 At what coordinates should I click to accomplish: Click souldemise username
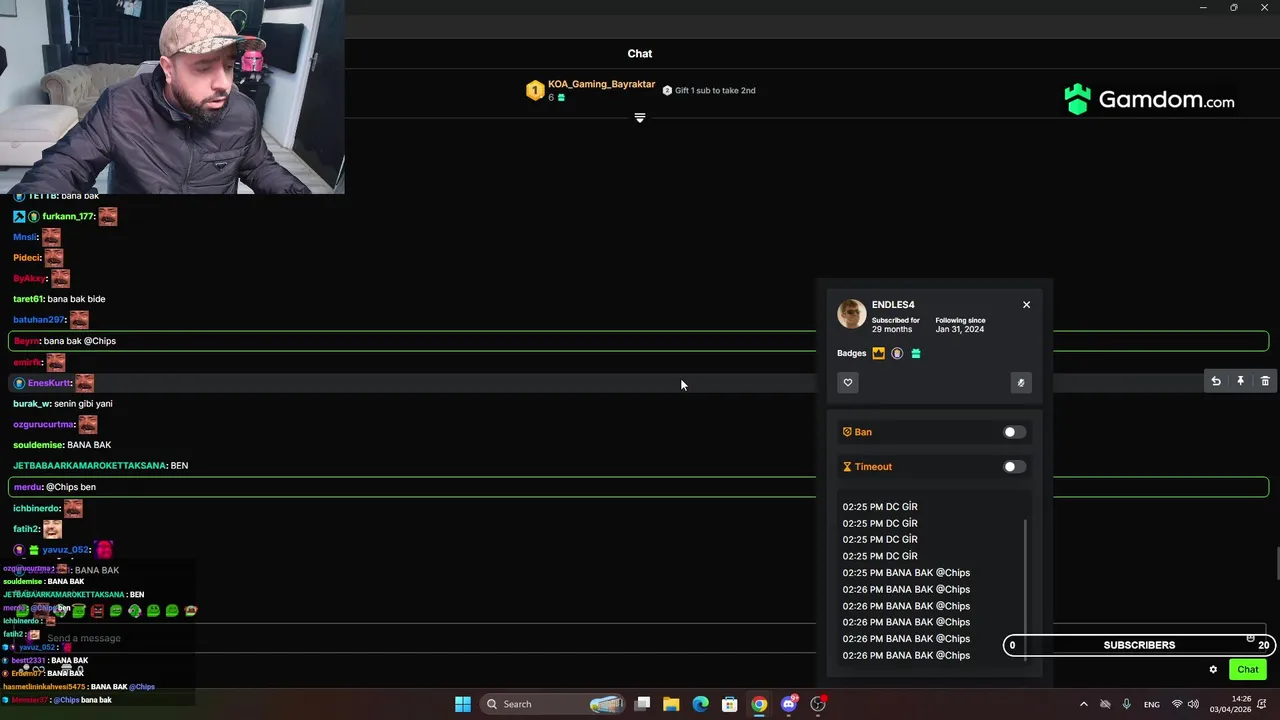pyautogui.click(x=38, y=445)
